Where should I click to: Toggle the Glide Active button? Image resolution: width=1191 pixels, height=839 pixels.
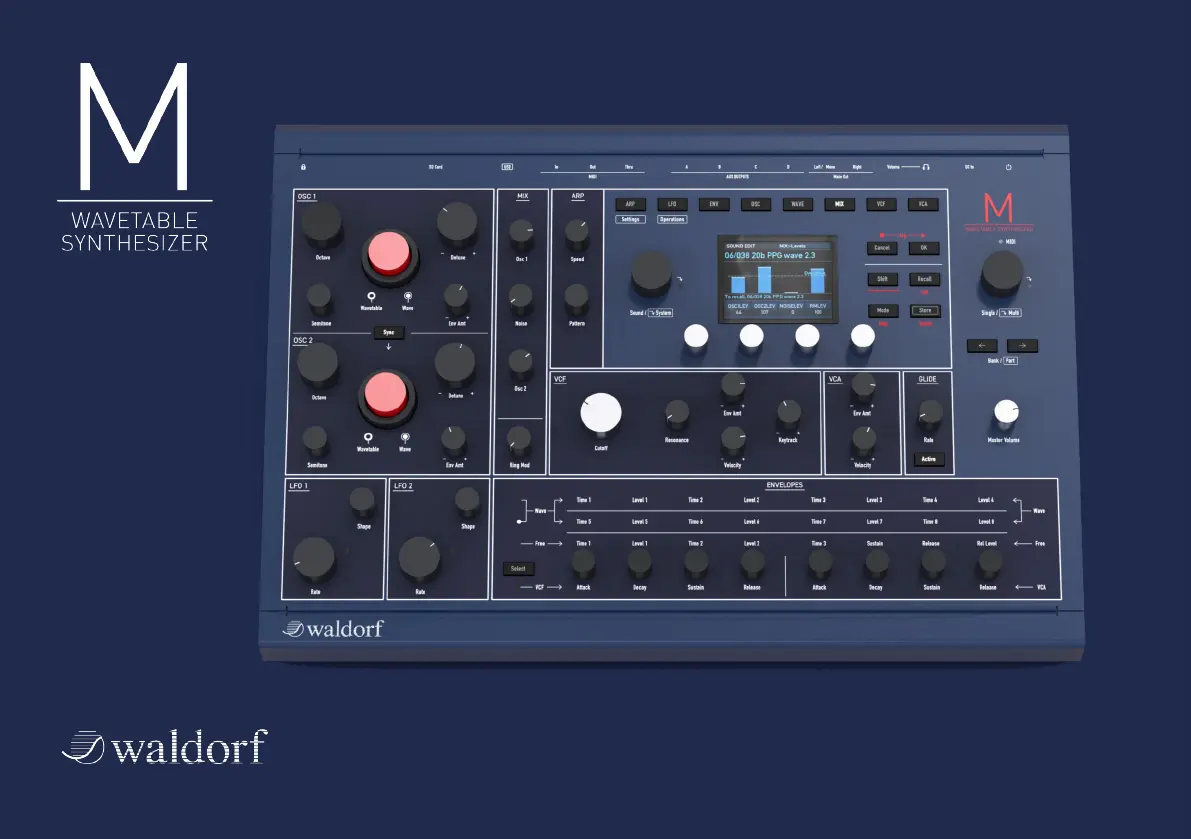928,459
